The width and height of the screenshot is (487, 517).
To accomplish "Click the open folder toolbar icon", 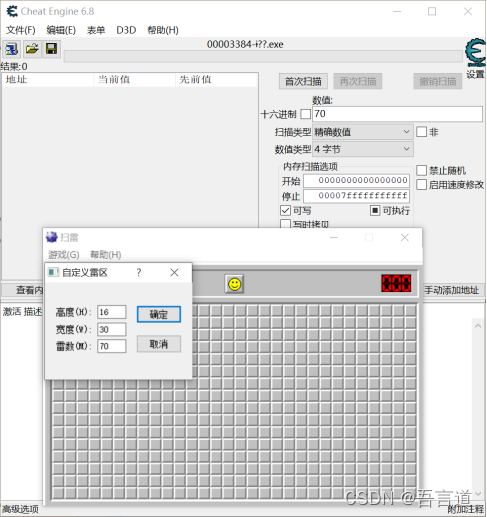I will (x=32, y=49).
